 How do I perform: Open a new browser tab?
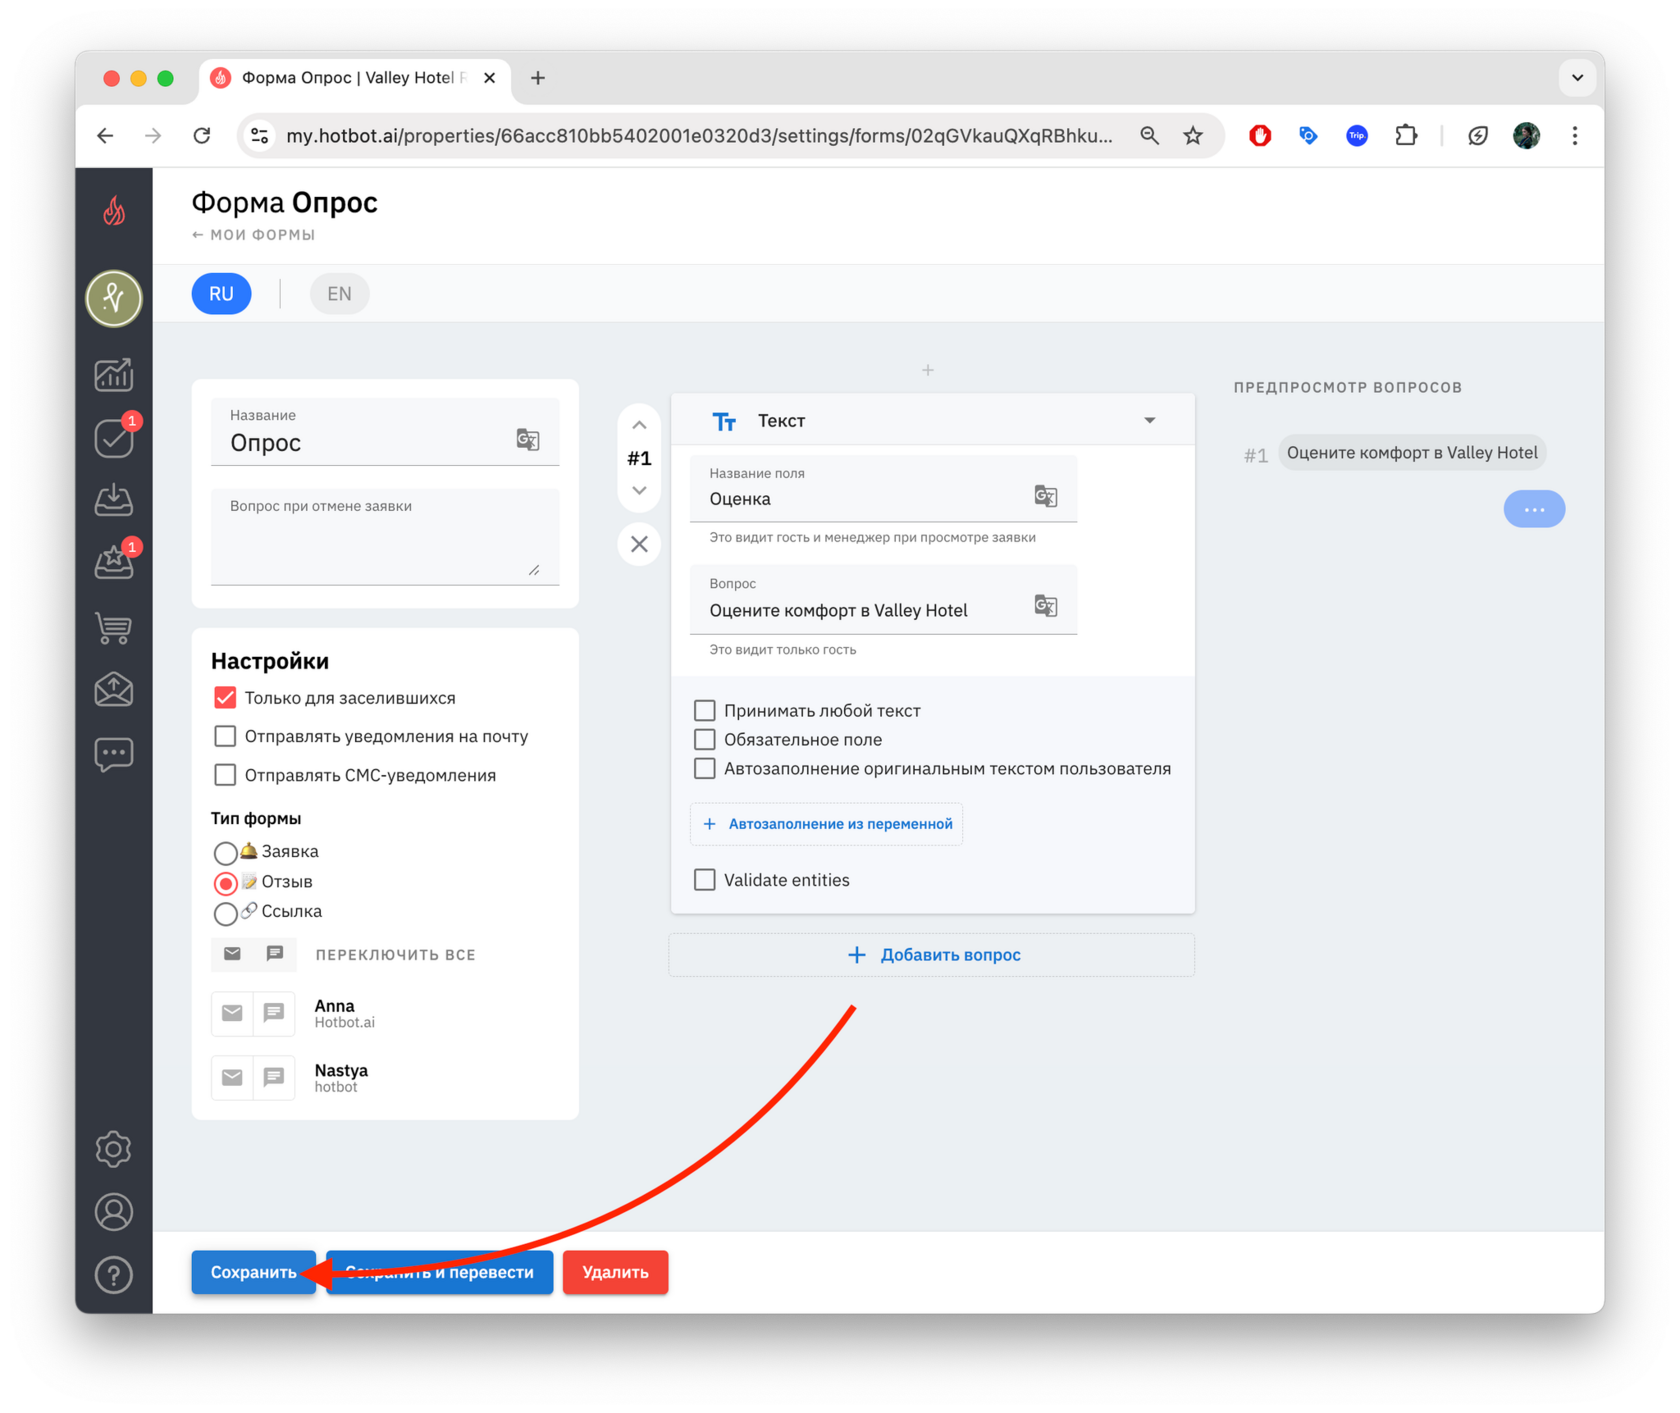point(538,78)
